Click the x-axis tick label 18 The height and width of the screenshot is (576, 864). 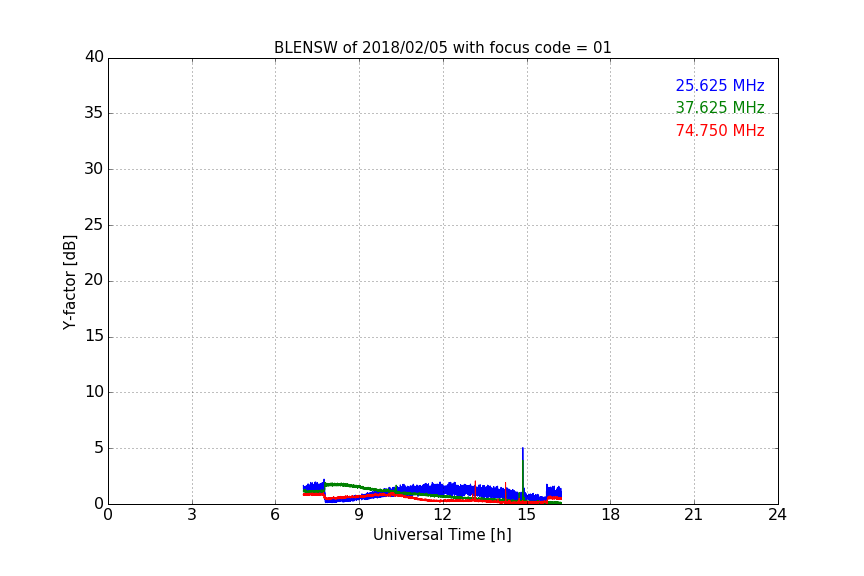611,515
